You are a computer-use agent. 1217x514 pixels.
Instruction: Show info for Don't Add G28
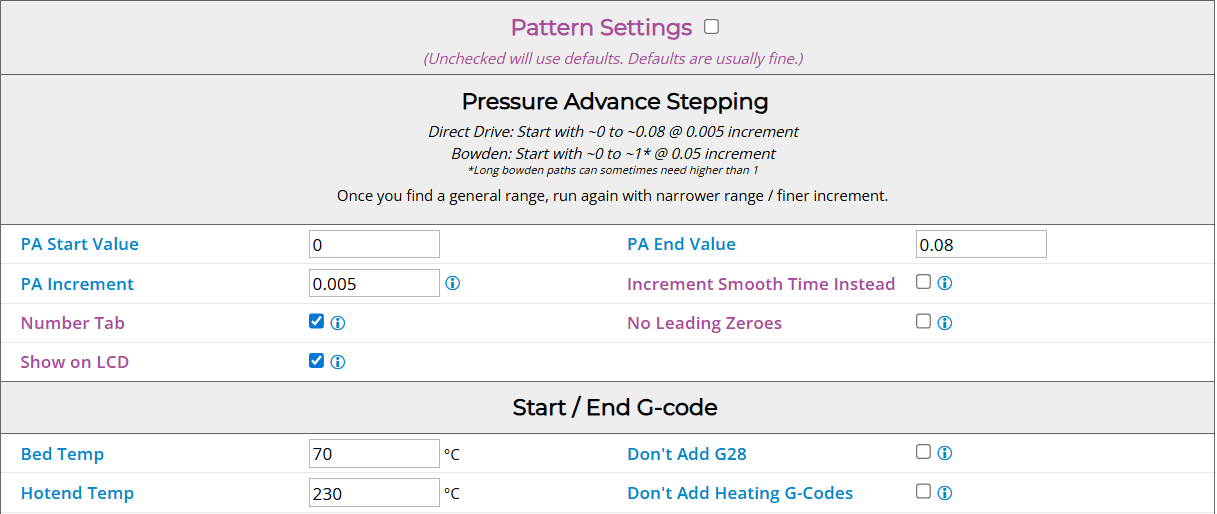click(945, 454)
